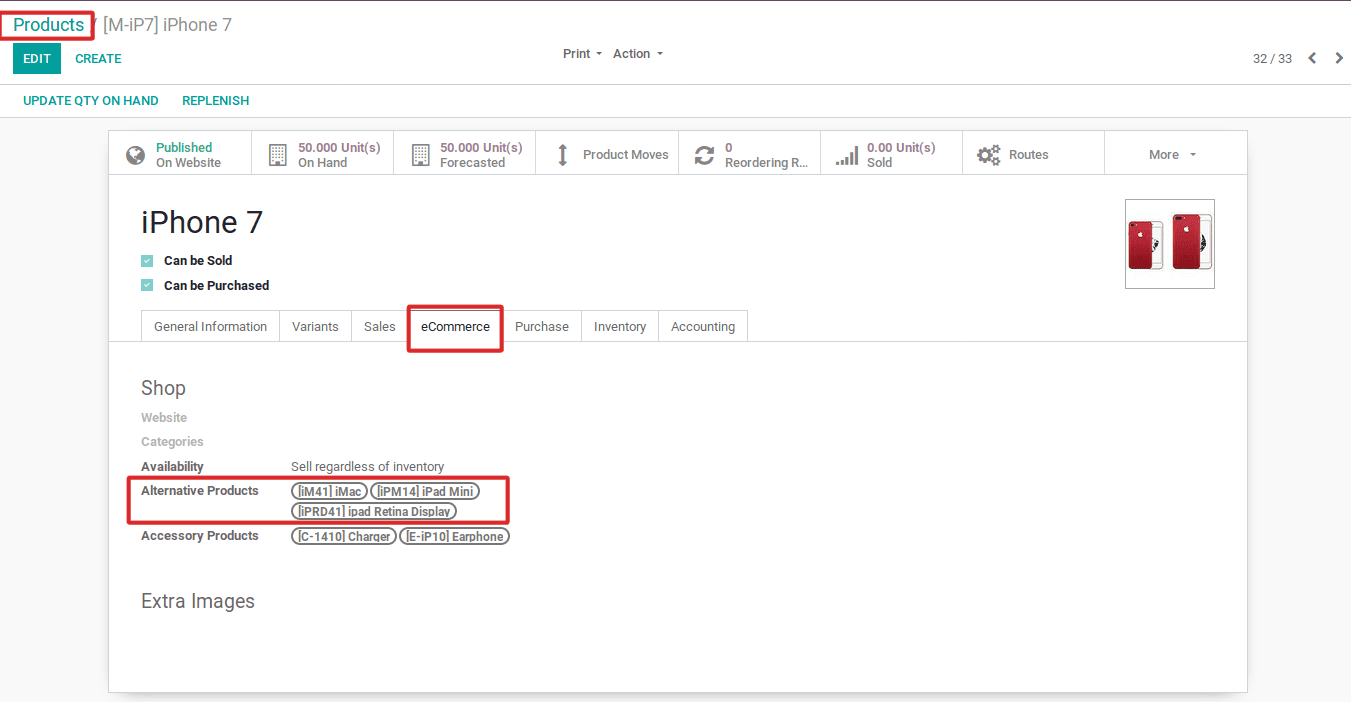Click the iPhone 7 product title
The height and width of the screenshot is (702, 1351).
(202, 222)
